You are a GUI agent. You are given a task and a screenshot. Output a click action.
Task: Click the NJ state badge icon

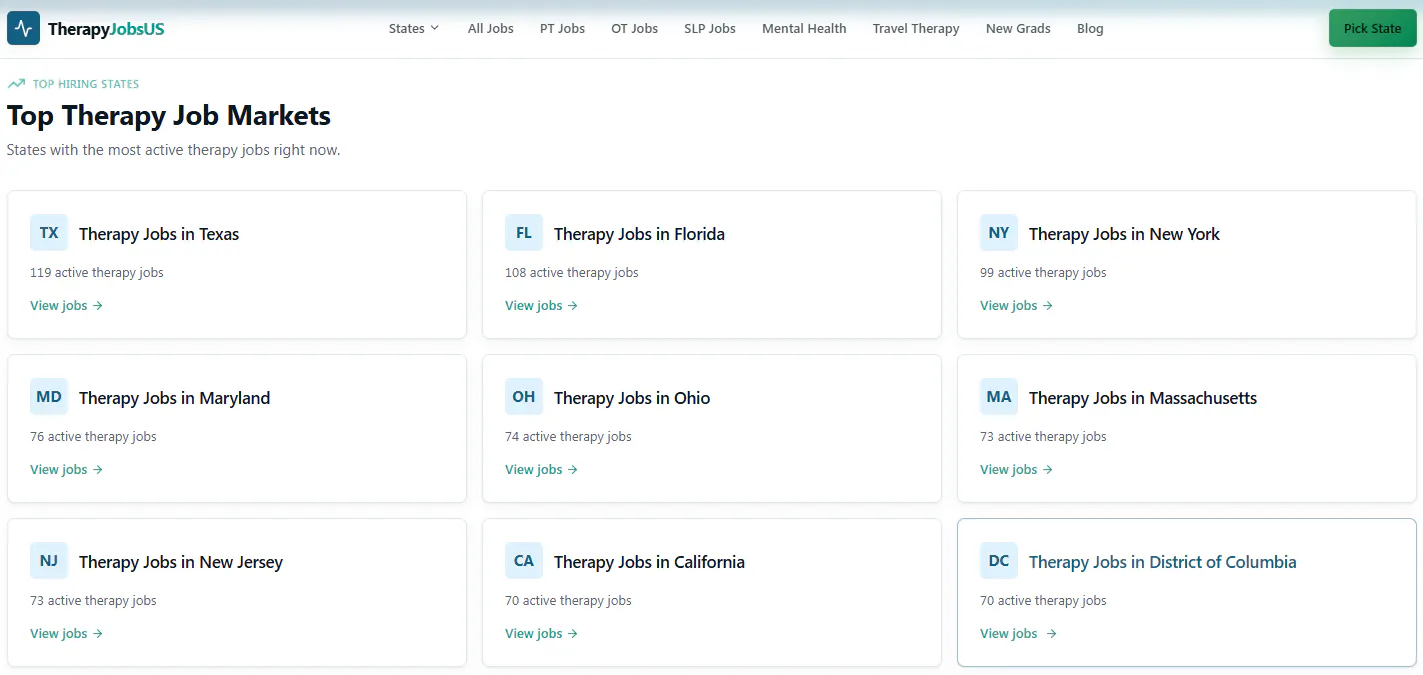click(49, 561)
